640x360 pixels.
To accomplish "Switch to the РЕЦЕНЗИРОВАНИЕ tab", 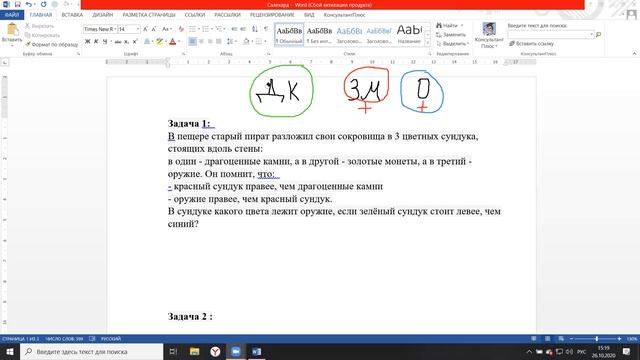I will tap(272, 15).
